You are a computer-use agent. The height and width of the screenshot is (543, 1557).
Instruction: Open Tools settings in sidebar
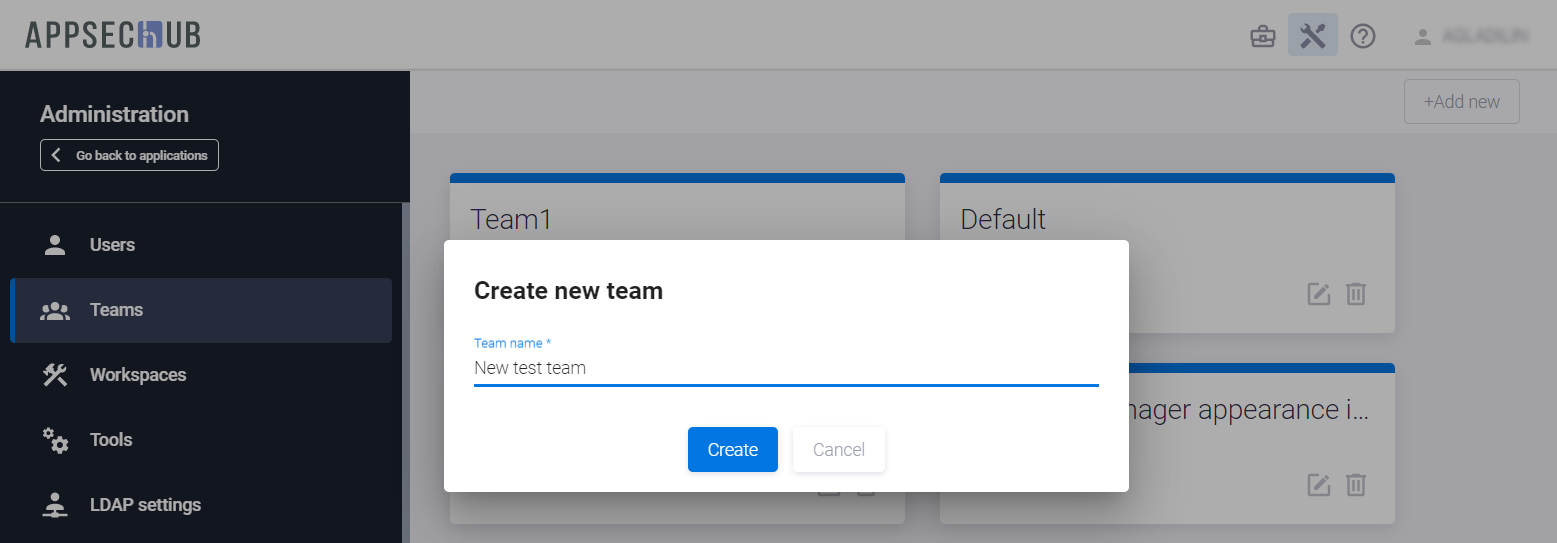(x=111, y=440)
